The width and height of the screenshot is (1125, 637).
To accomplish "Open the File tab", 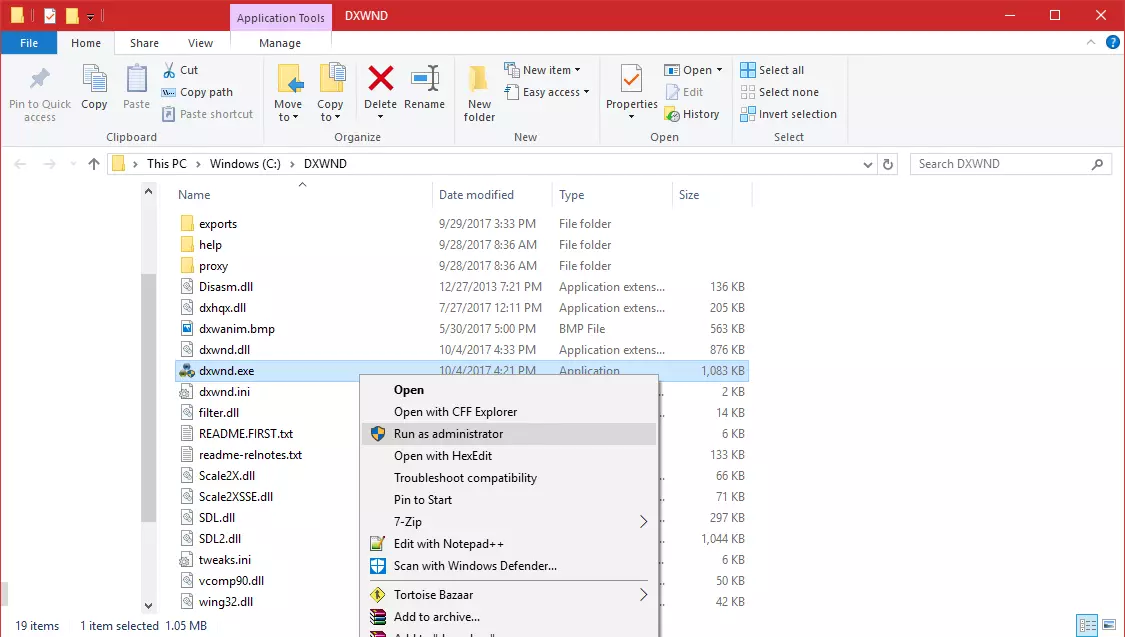I will [29, 43].
